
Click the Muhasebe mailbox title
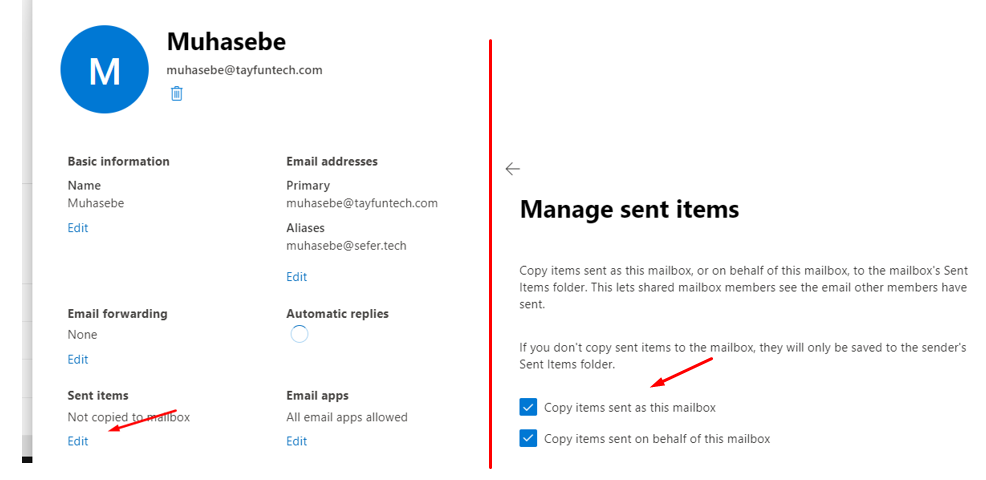point(226,41)
